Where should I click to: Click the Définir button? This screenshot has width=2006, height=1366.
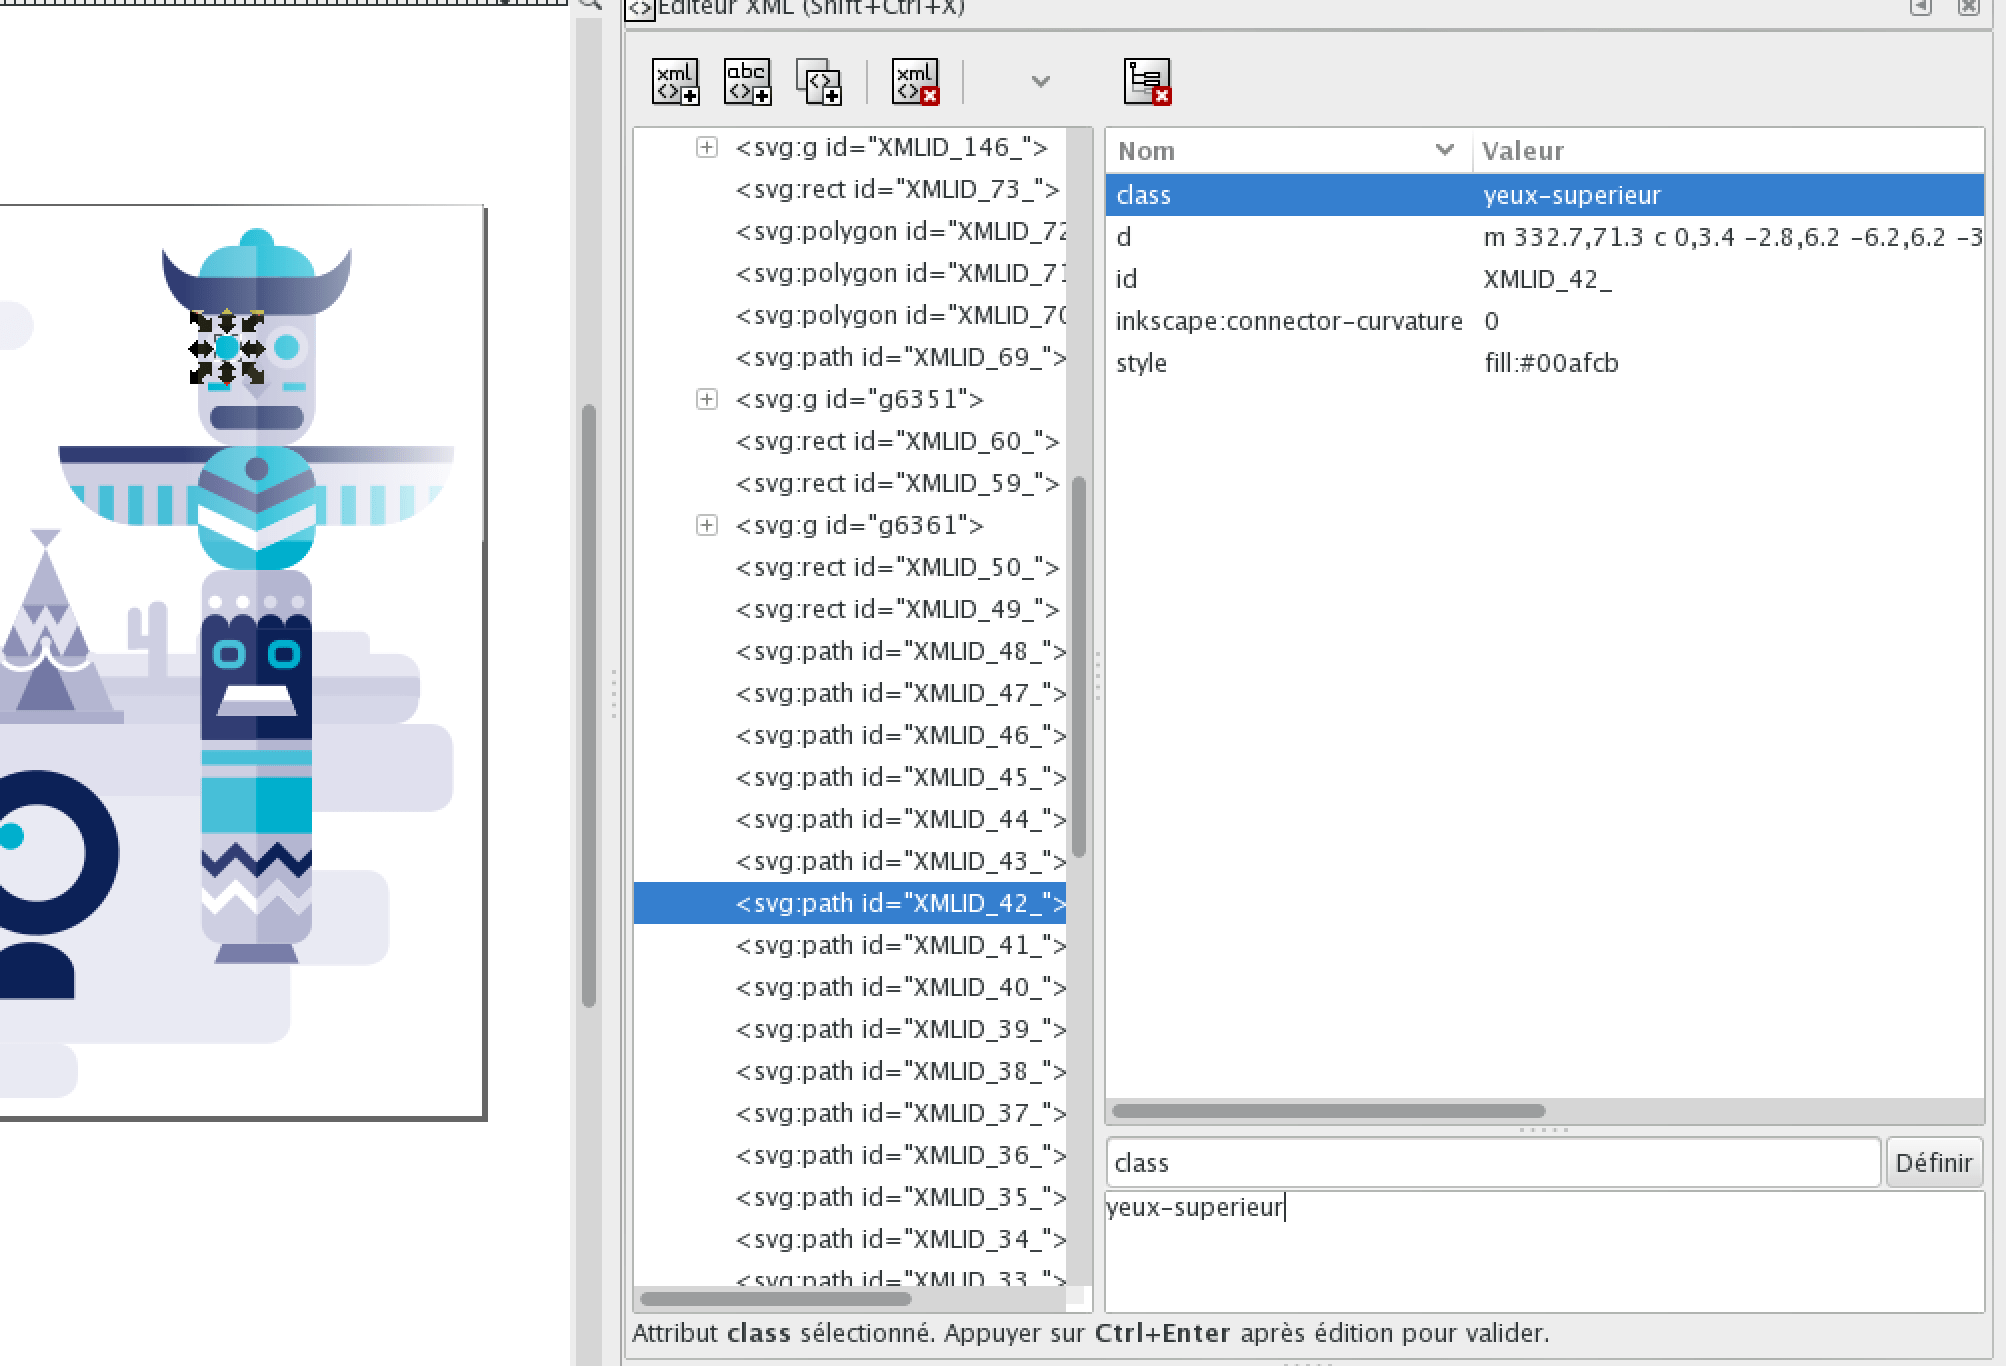tap(1933, 1163)
